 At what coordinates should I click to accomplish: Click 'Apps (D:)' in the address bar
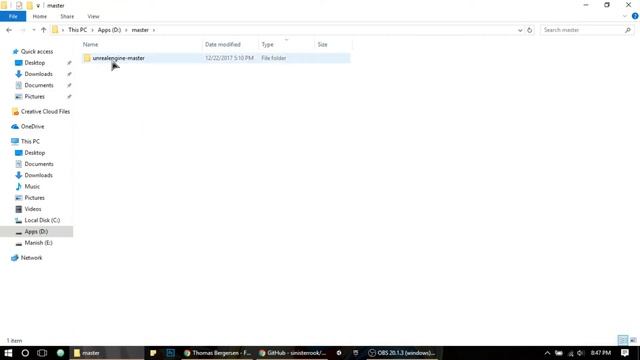[109, 30]
